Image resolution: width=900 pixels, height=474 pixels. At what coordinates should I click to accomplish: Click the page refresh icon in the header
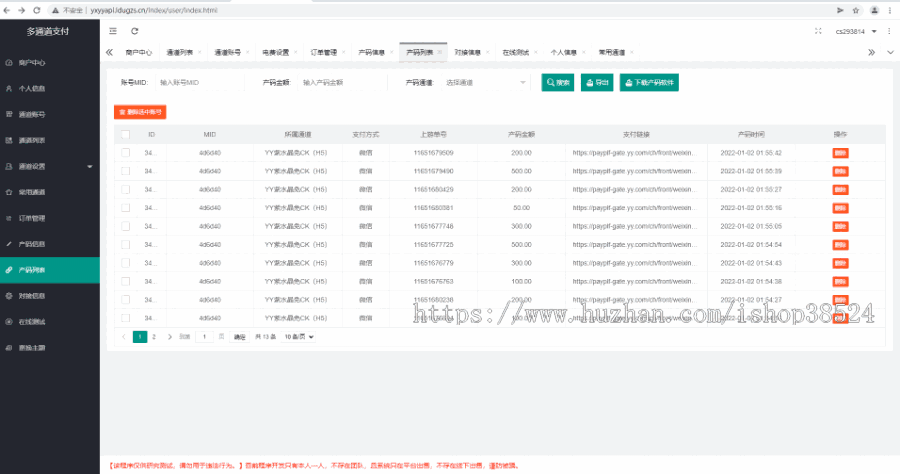pos(134,31)
